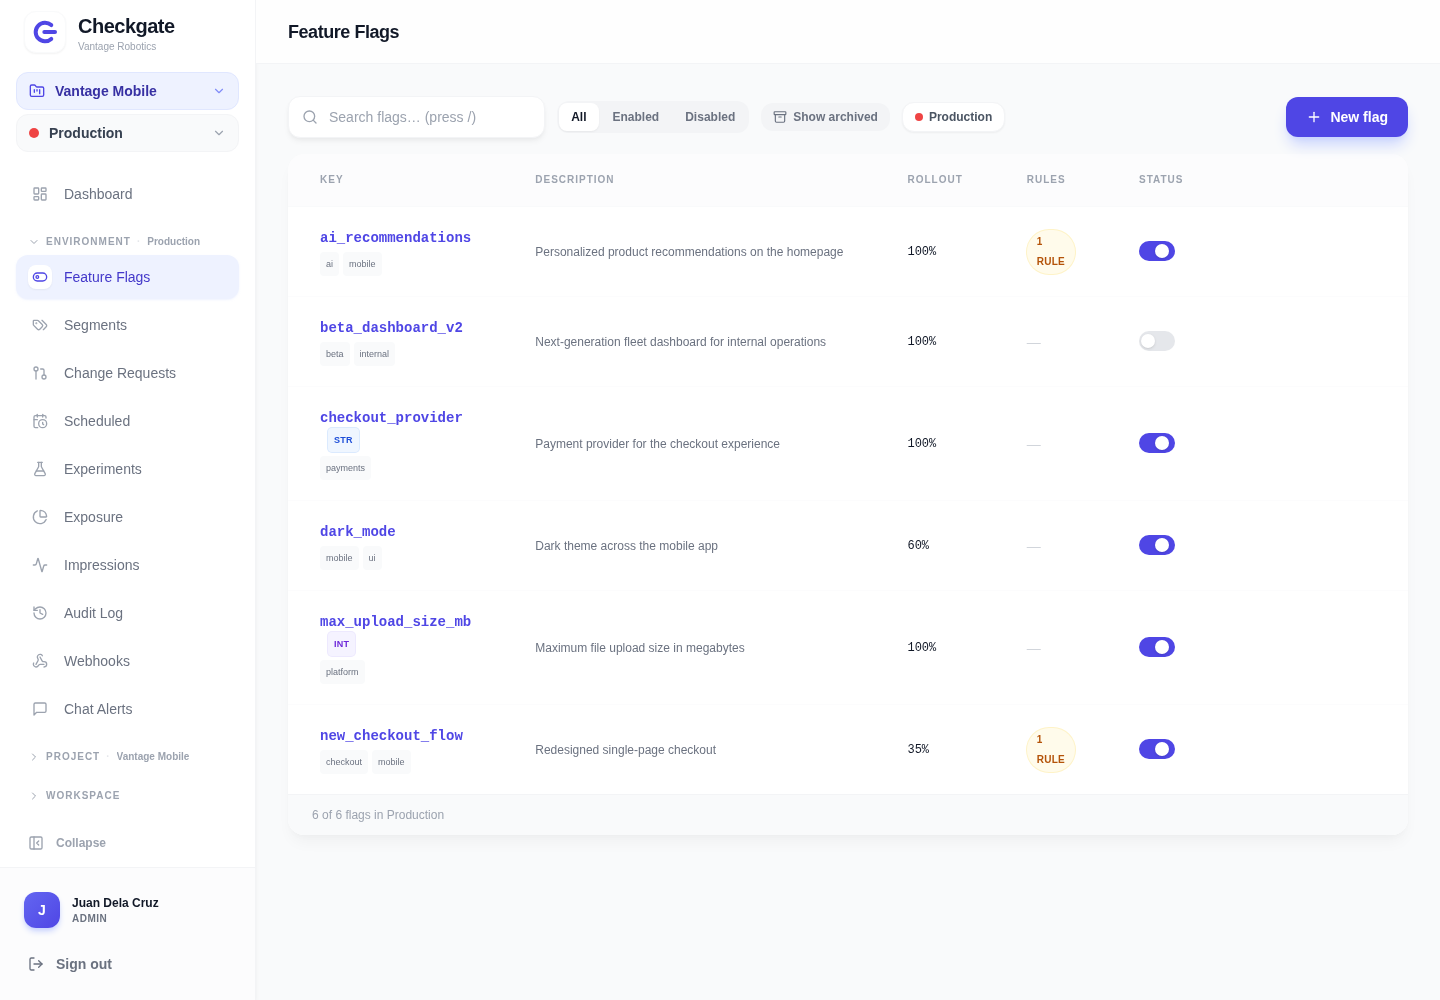This screenshot has width=1440, height=1000.
Task: Disable the ai_recommendations flag toggle
Action: [1157, 251]
